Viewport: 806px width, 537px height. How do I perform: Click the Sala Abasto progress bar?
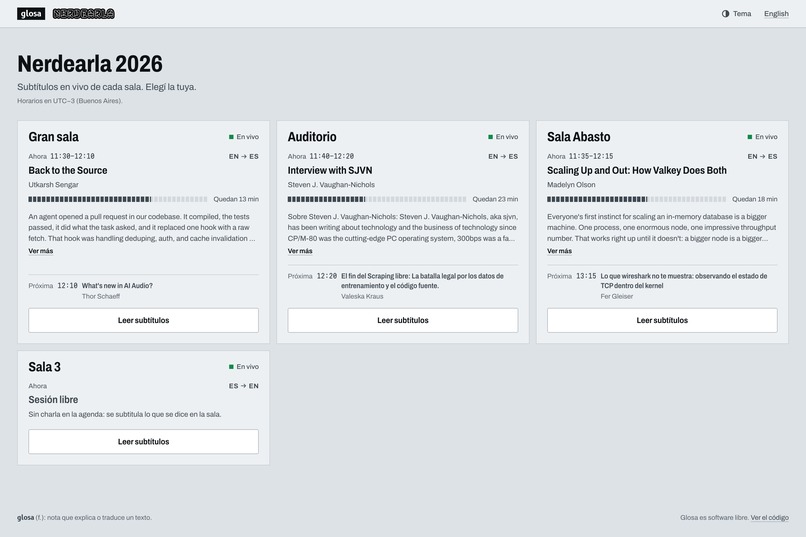[636, 199]
